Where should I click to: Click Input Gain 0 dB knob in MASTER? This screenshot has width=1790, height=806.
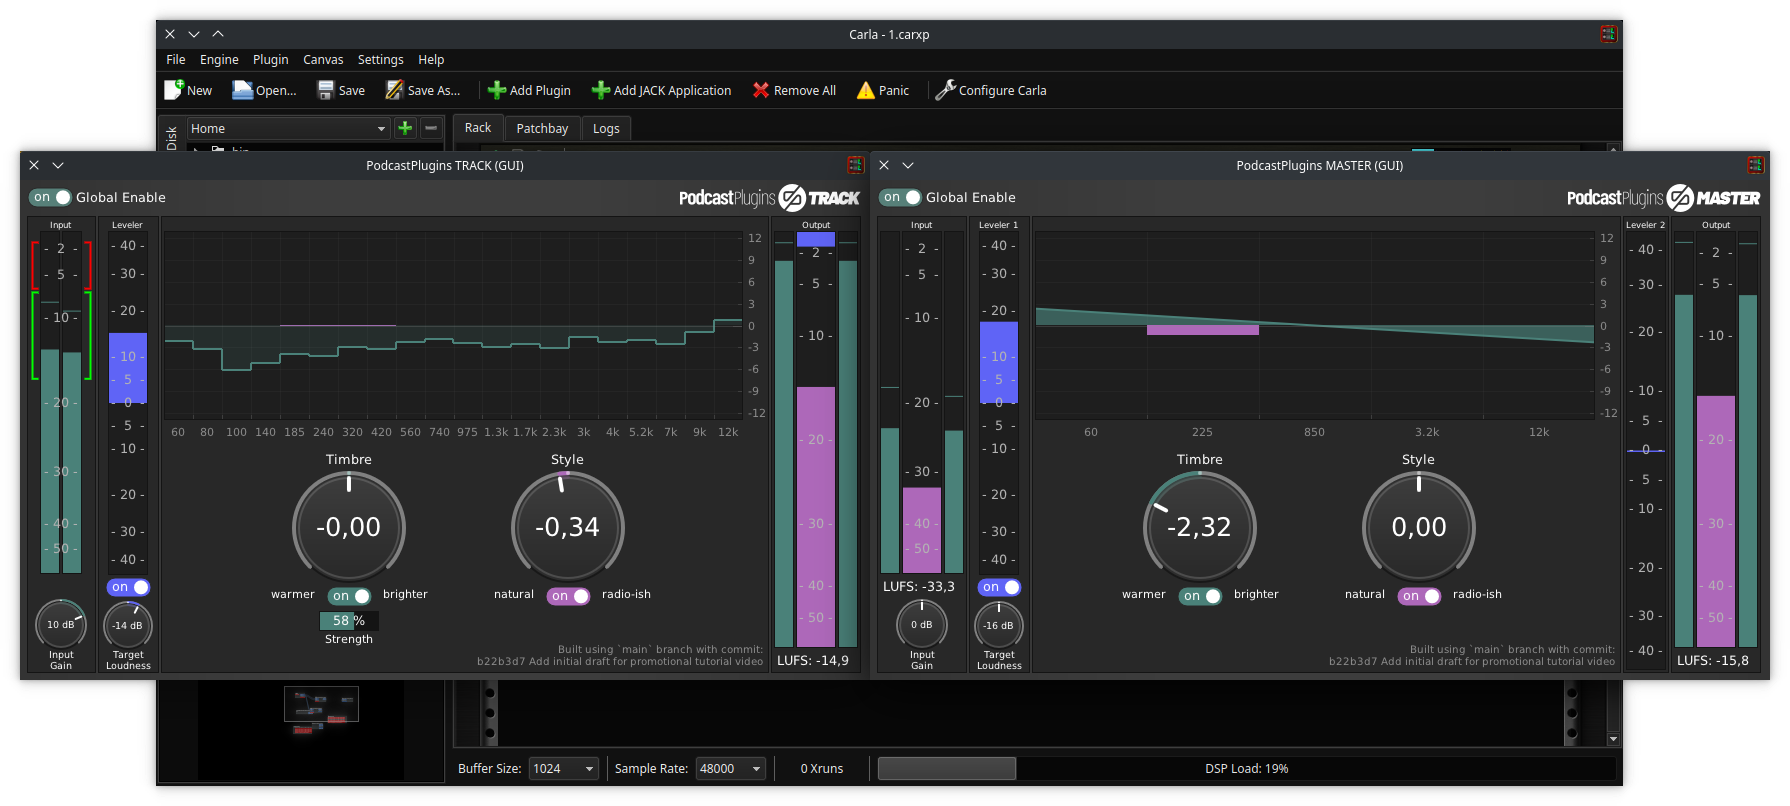[x=921, y=625]
